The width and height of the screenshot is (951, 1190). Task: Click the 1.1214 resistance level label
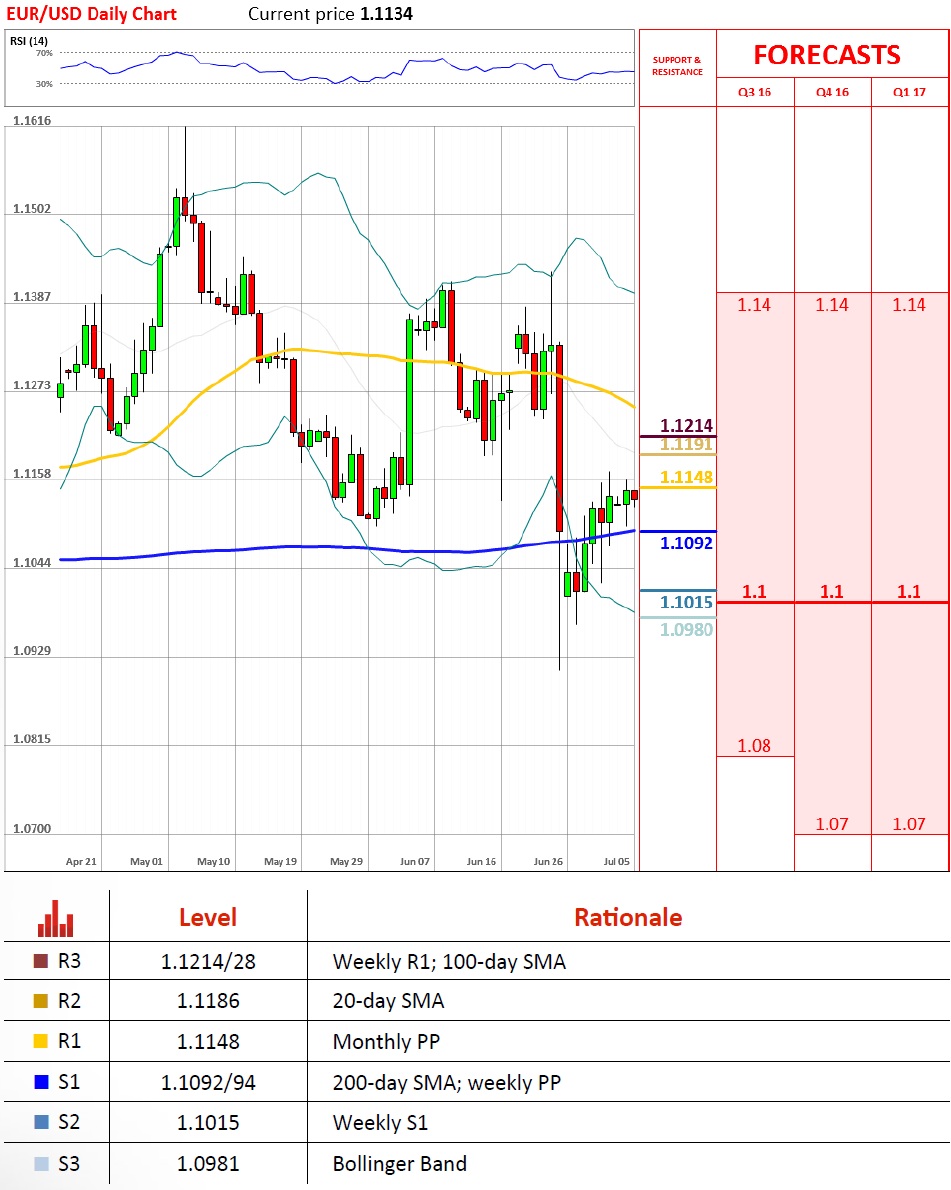686,426
